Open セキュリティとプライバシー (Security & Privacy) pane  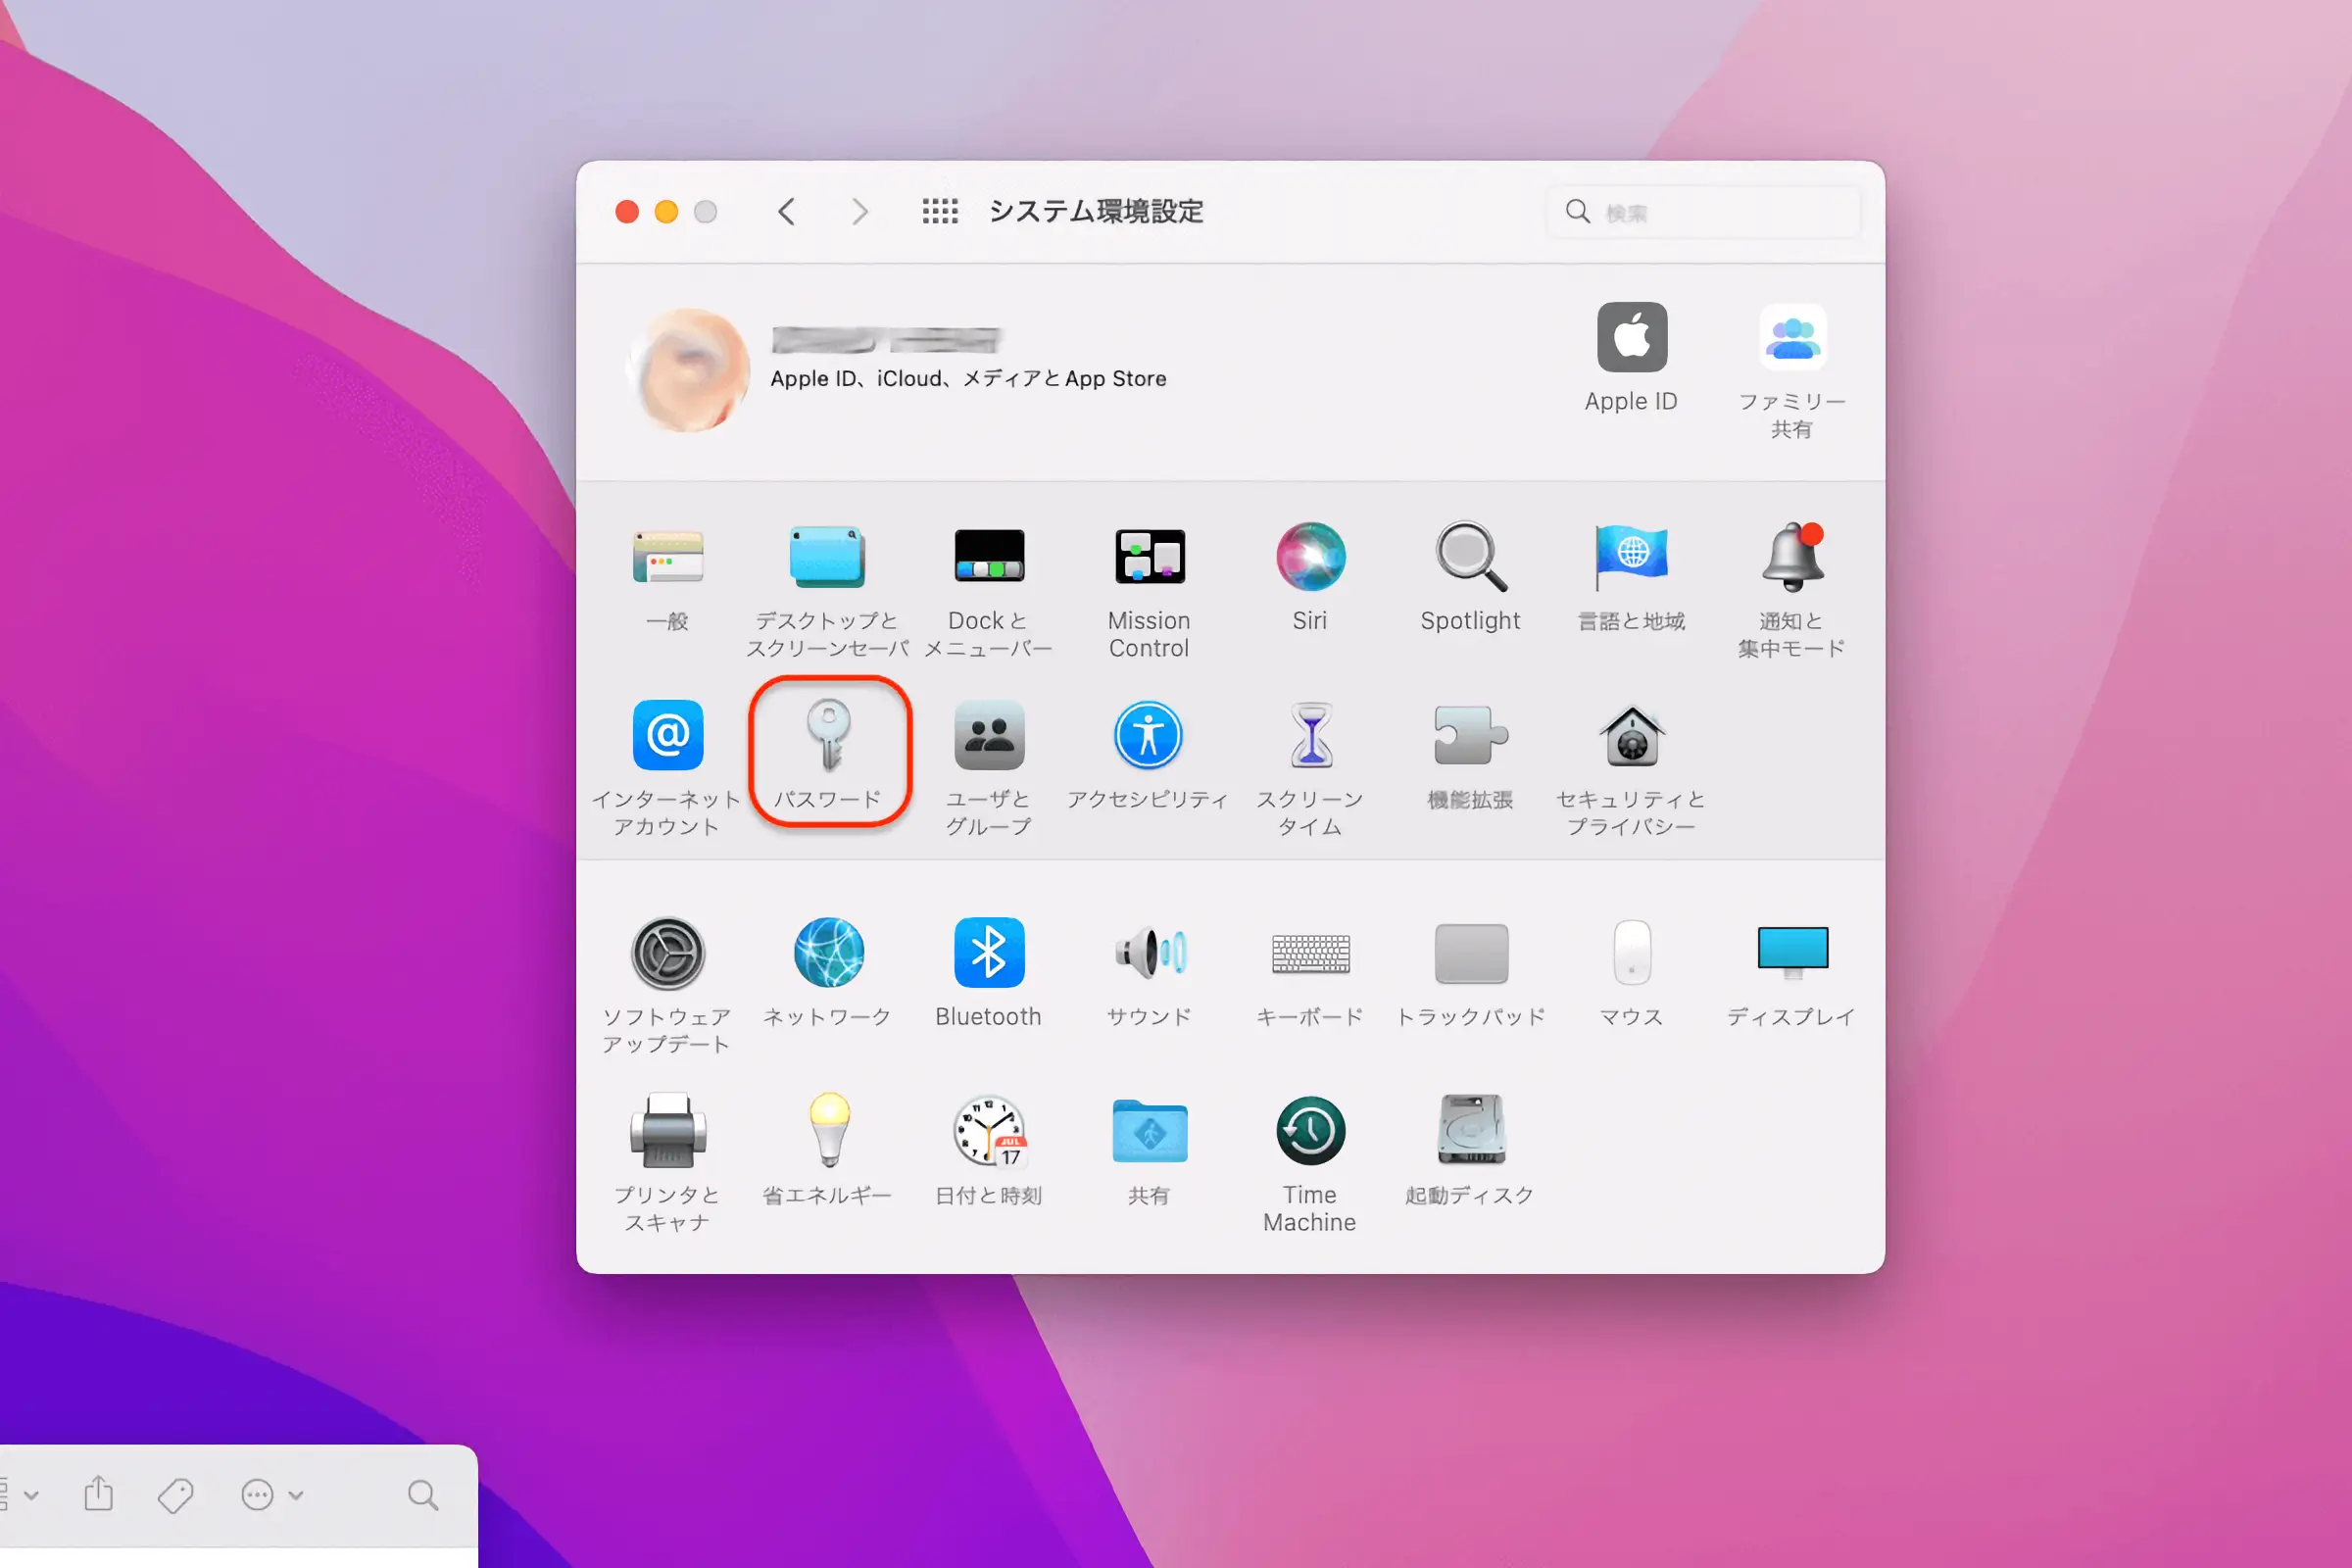(x=1631, y=736)
